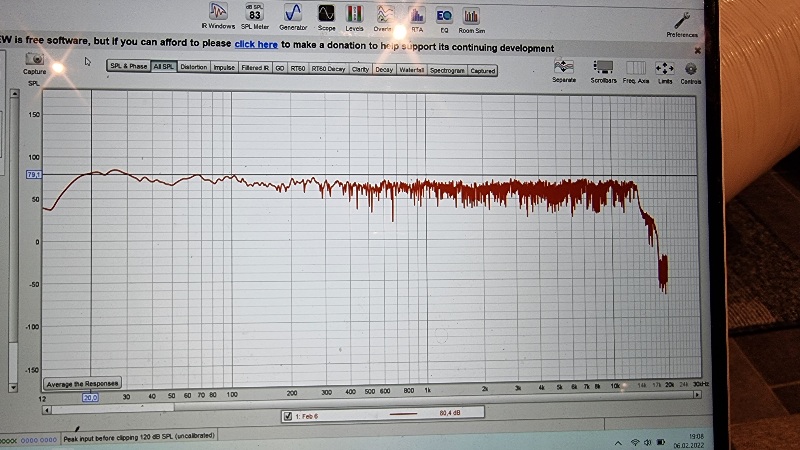
Task: Switch to the Waterfall tab
Action: [x=411, y=69]
